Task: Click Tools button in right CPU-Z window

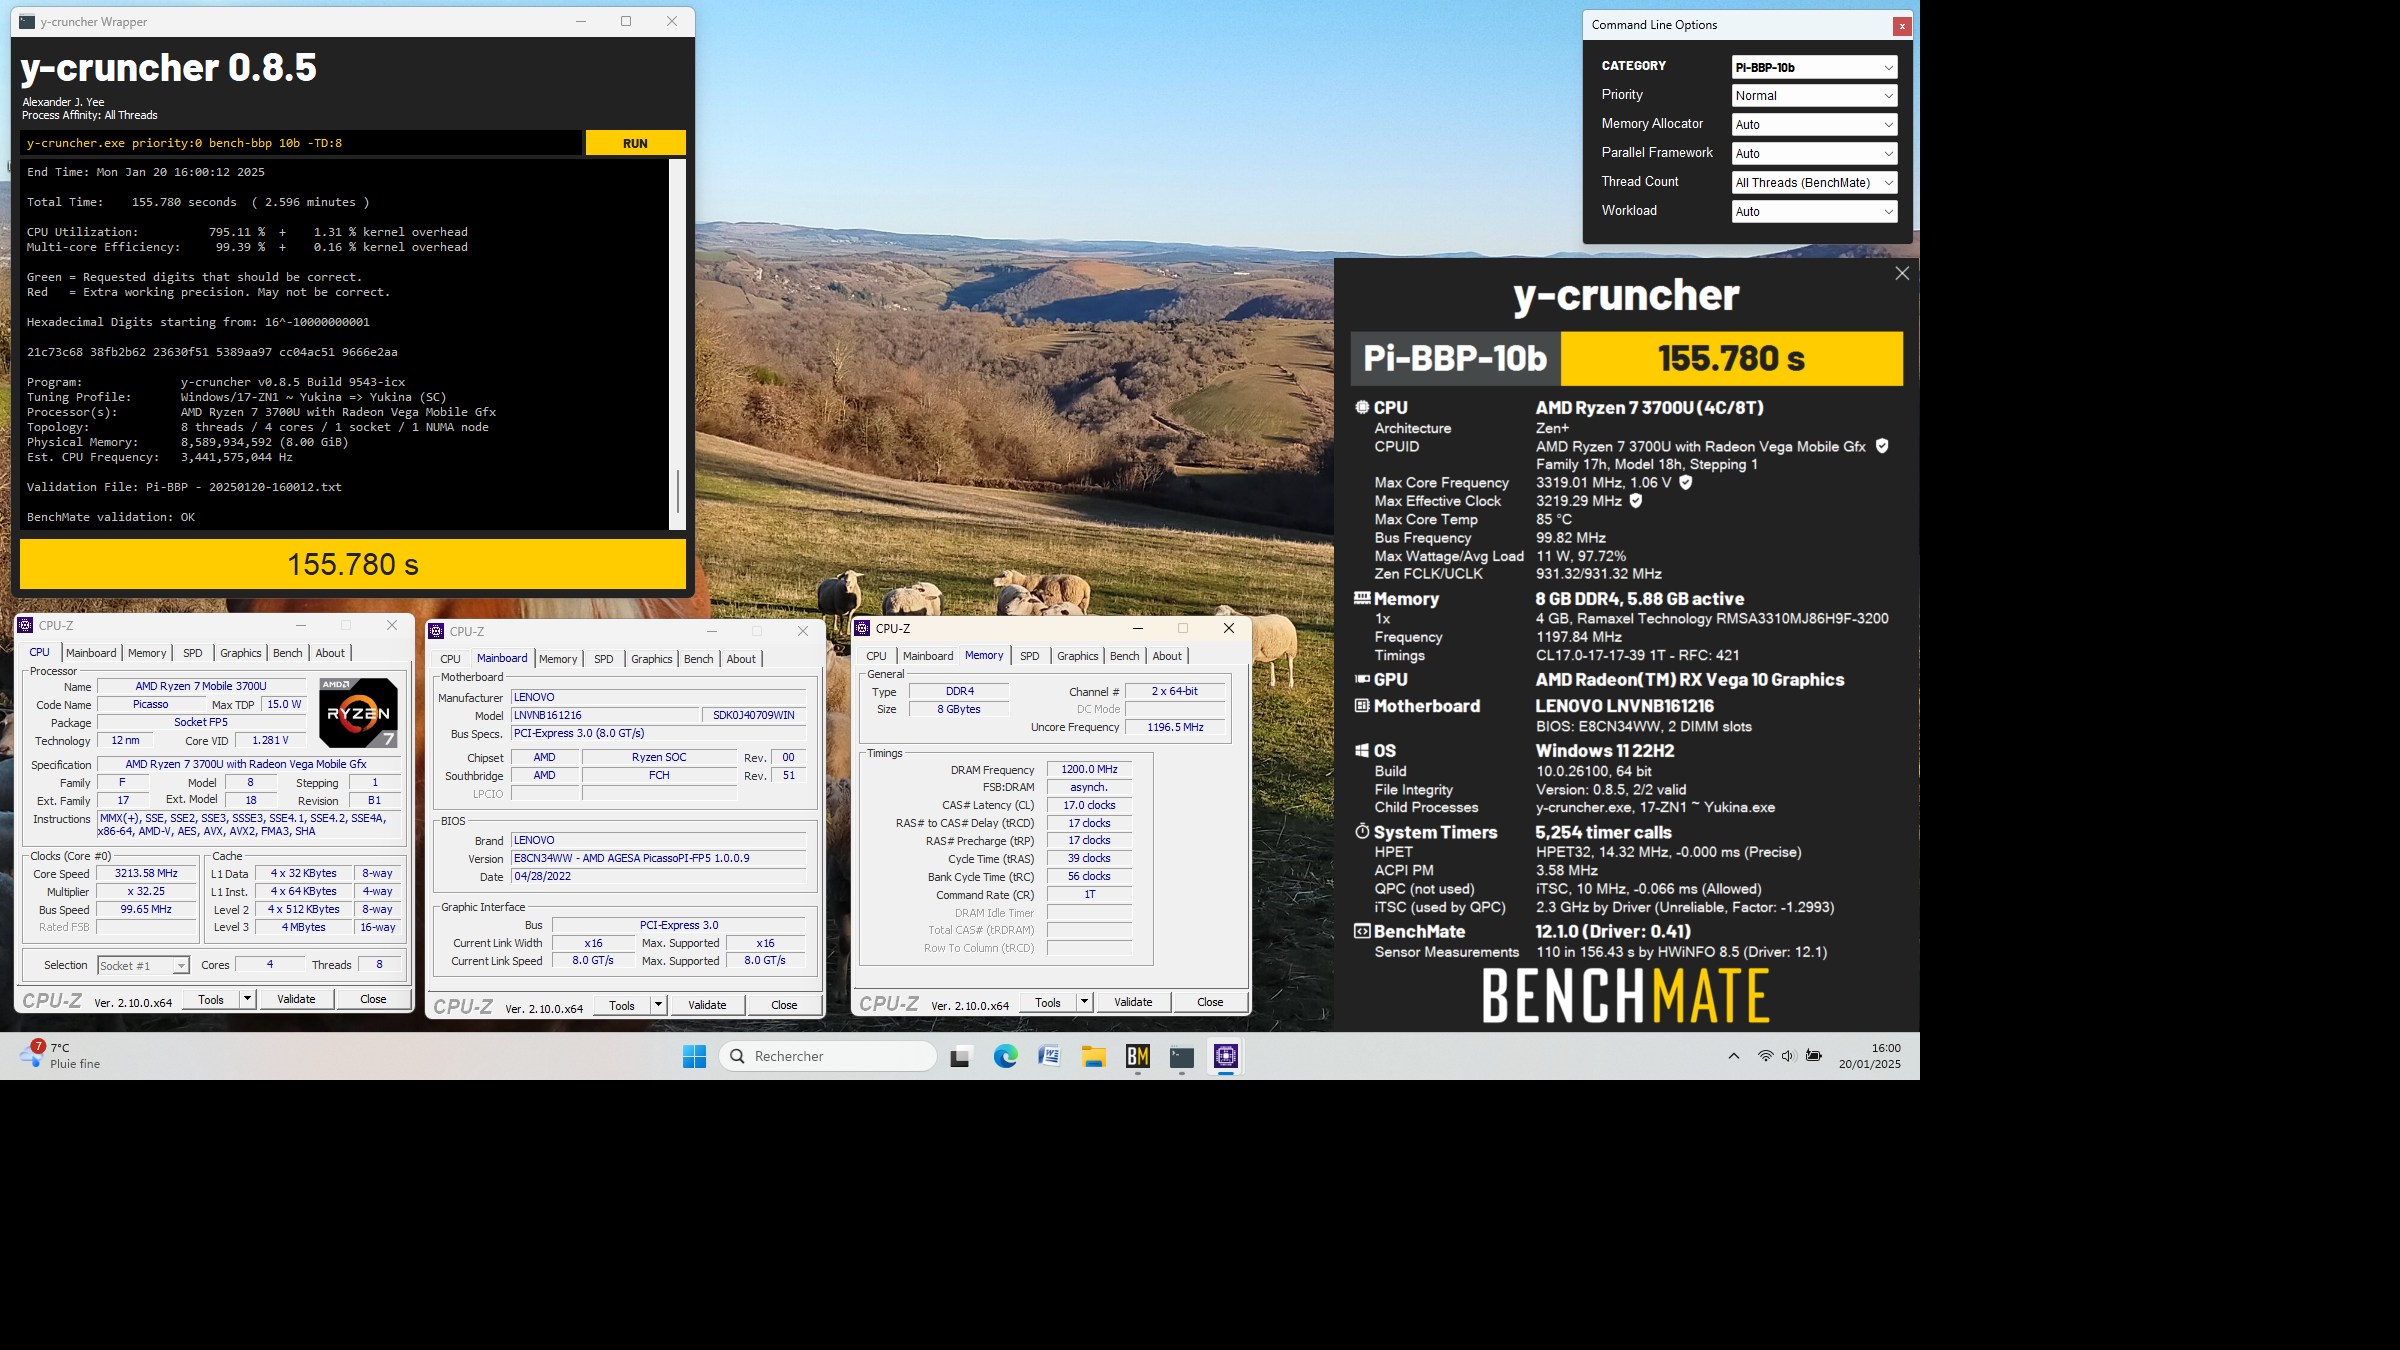Action: pyautogui.click(x=1048, y=1002)
